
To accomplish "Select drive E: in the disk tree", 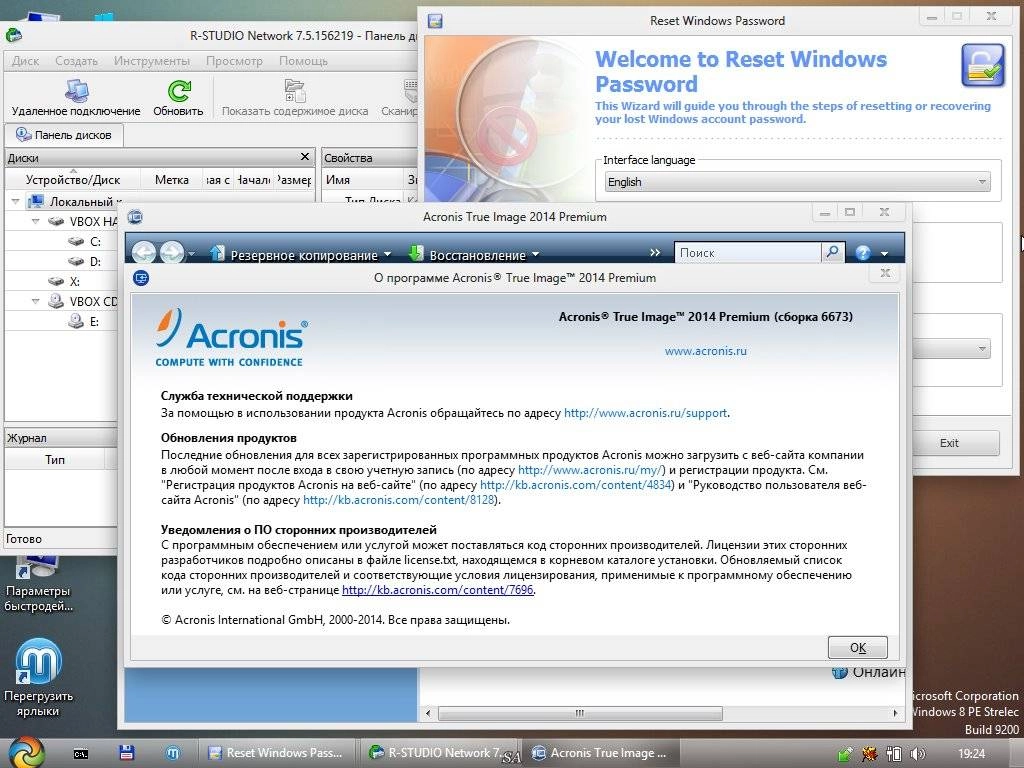I will point(93,321).
